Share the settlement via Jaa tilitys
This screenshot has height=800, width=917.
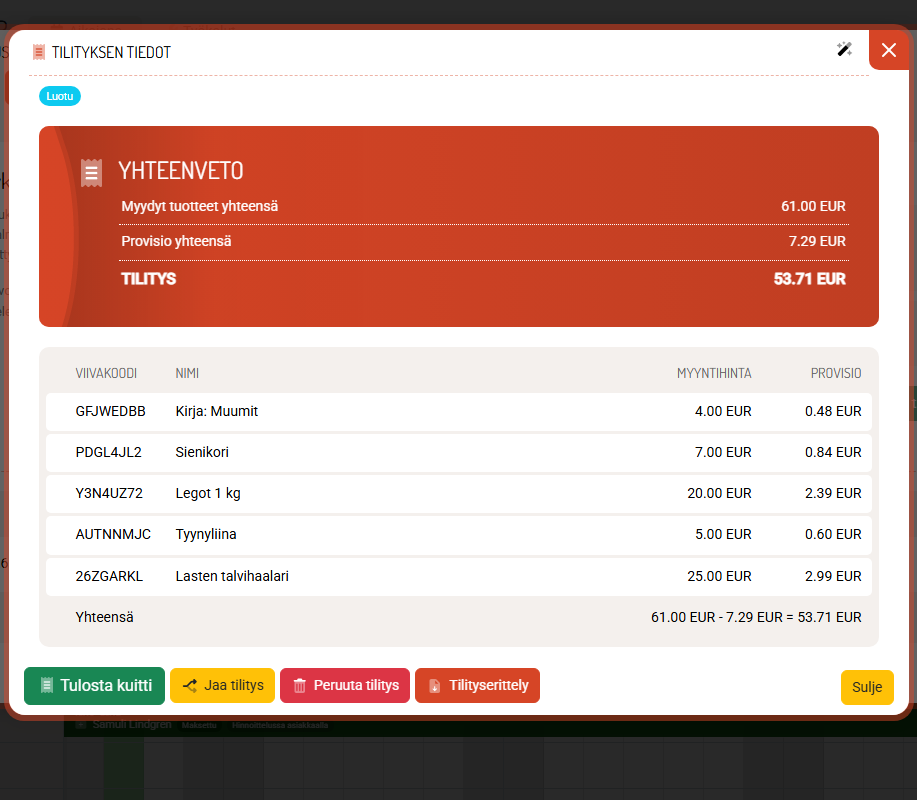point(222,685)
